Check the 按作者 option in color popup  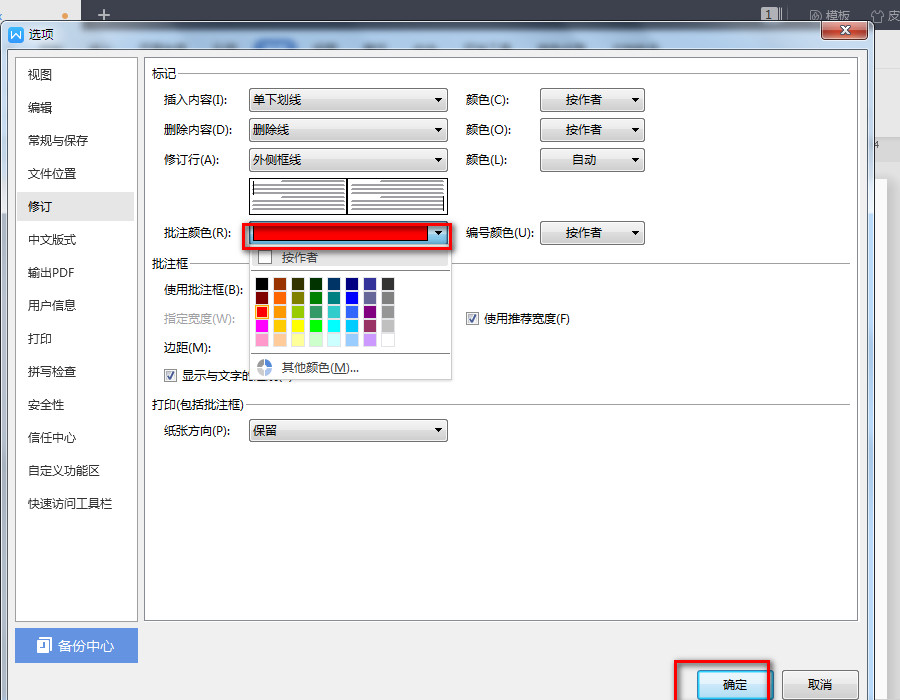(265, 257)
